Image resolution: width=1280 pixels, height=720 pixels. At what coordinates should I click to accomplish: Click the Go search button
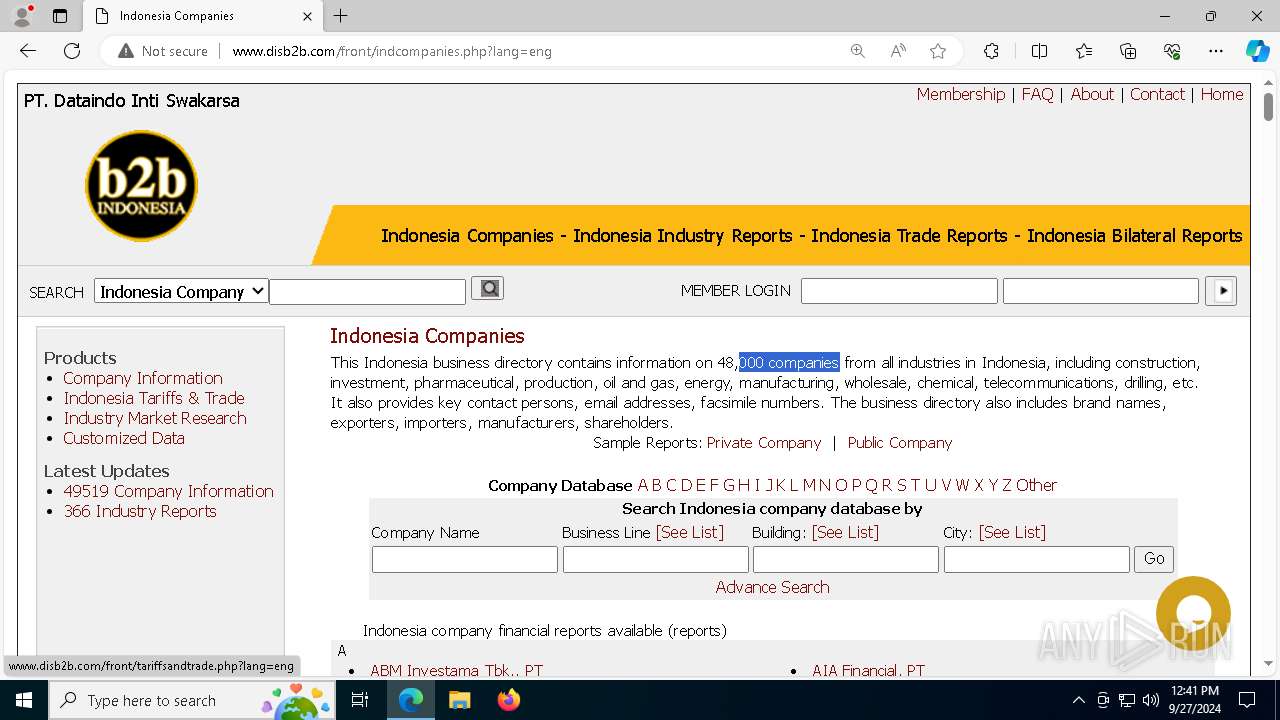coord(1154,559)
